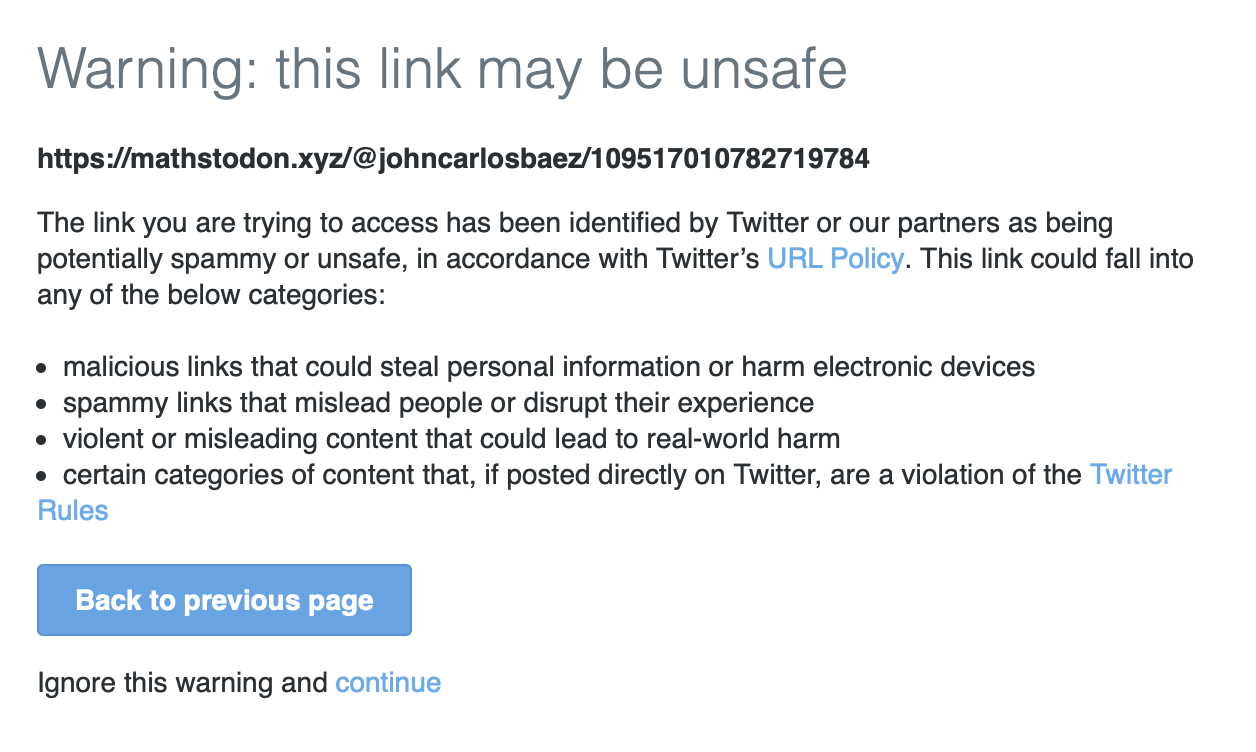Click the Back to previous page button
The width and height of the screenshot is (1256, 752).
coord(224,600)
